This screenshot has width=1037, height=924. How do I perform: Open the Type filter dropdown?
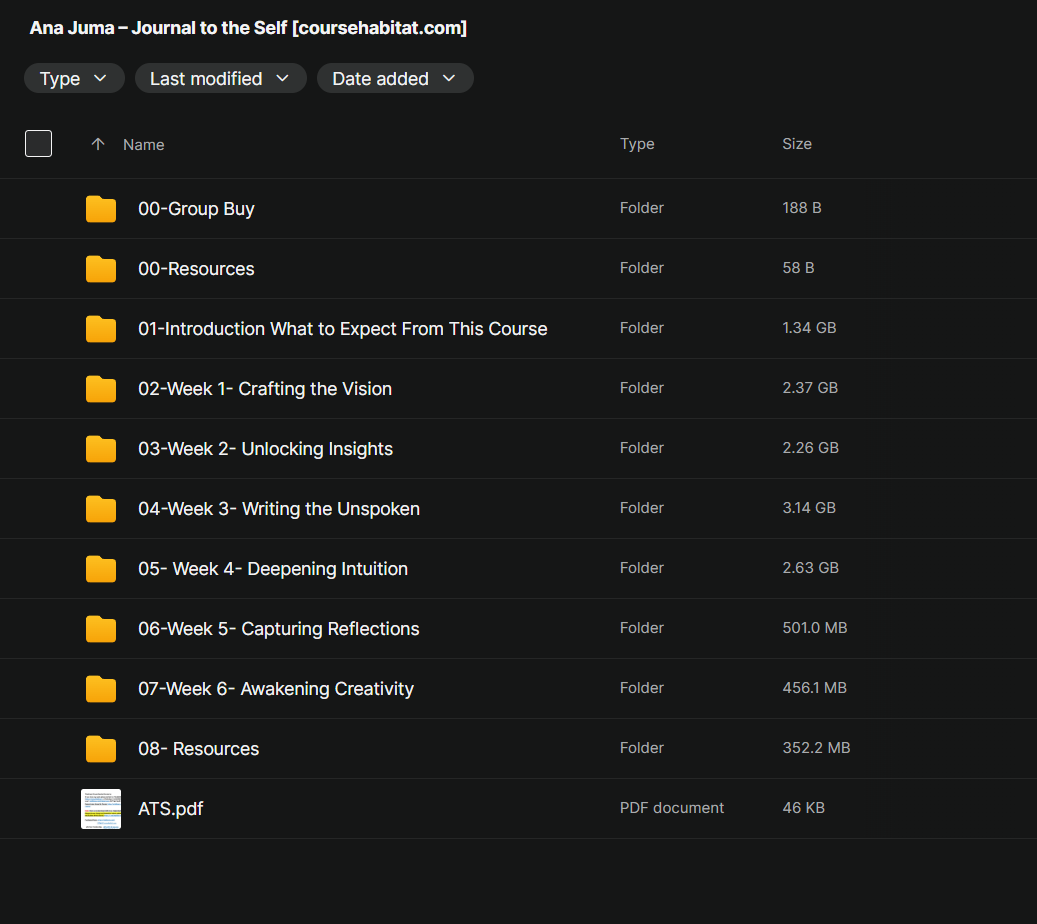pyautogui.click(x=74, y=79)
